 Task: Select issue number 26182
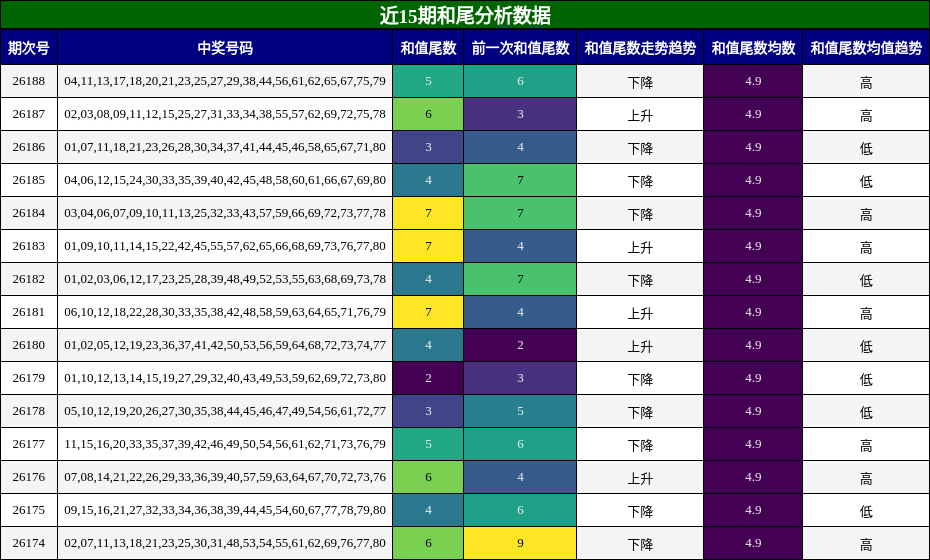click(x=28, y=279)
